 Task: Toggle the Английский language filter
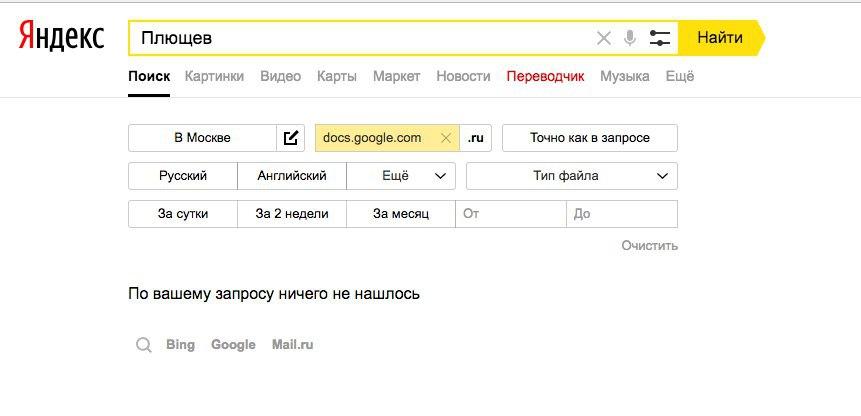pos(292,176)
